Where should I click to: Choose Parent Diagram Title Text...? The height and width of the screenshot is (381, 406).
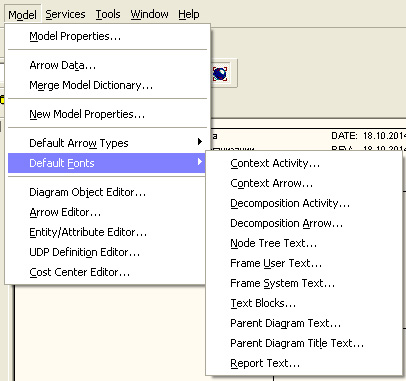[x=304, y=343]
